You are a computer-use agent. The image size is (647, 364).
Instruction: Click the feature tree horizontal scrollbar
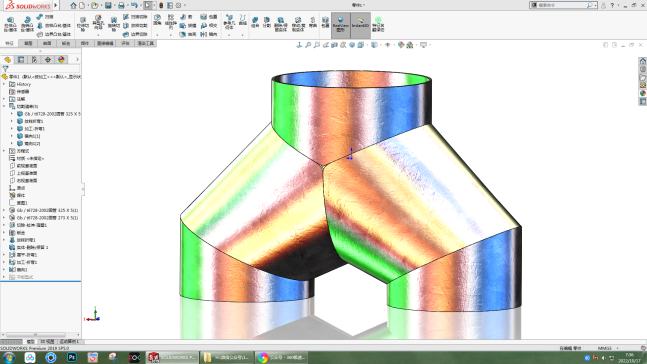tap(35, 335)
